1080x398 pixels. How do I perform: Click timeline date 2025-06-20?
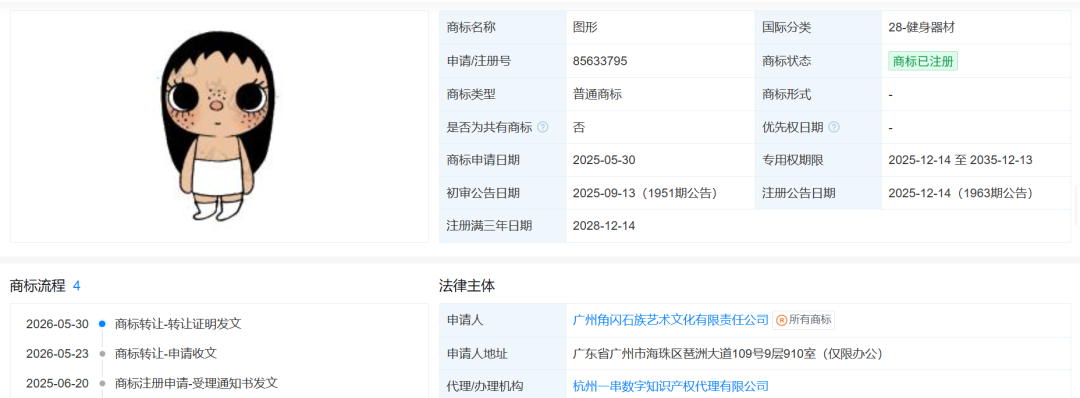(x=57, y=384)
